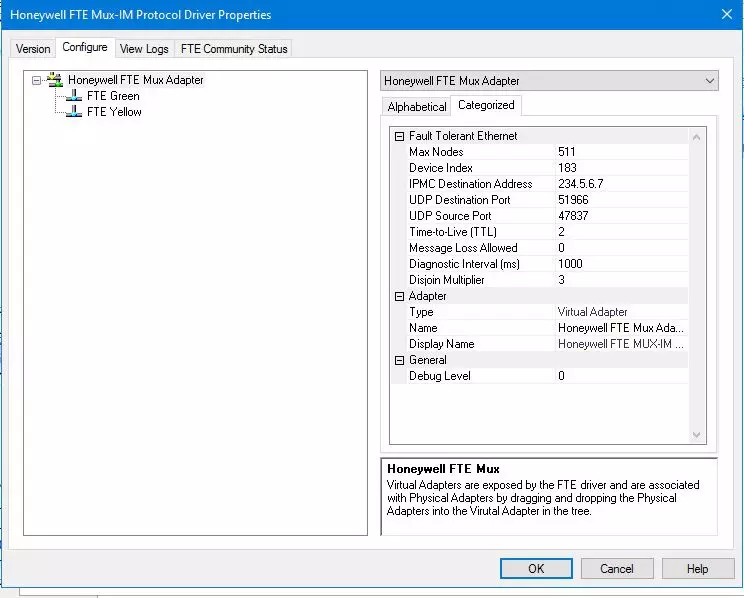Click the Fault Tolerant Ethernet category header
The image size is (744, 598).
(x=463, y=136)
